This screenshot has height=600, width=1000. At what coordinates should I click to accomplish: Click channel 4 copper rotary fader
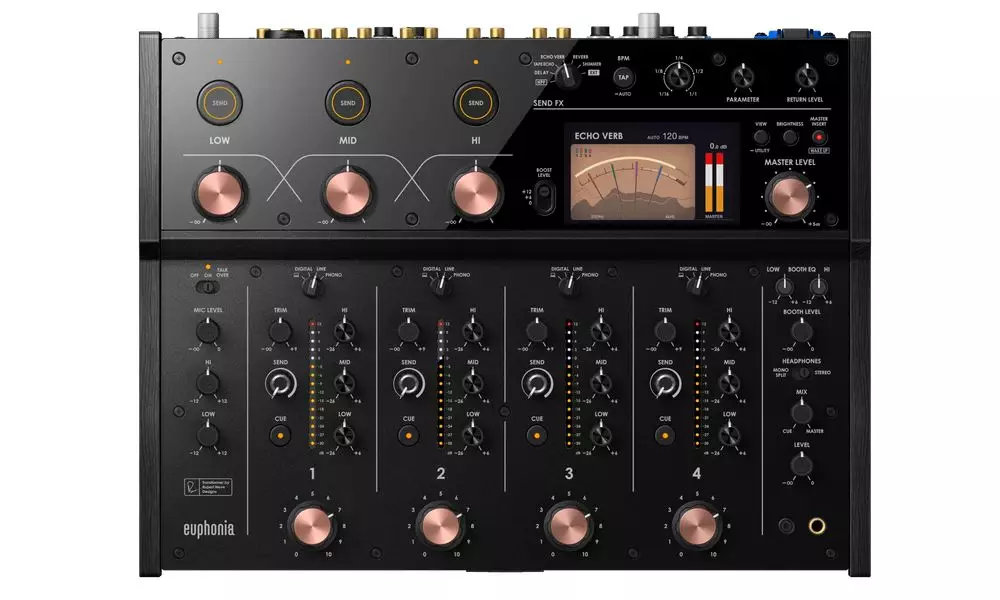697,526
